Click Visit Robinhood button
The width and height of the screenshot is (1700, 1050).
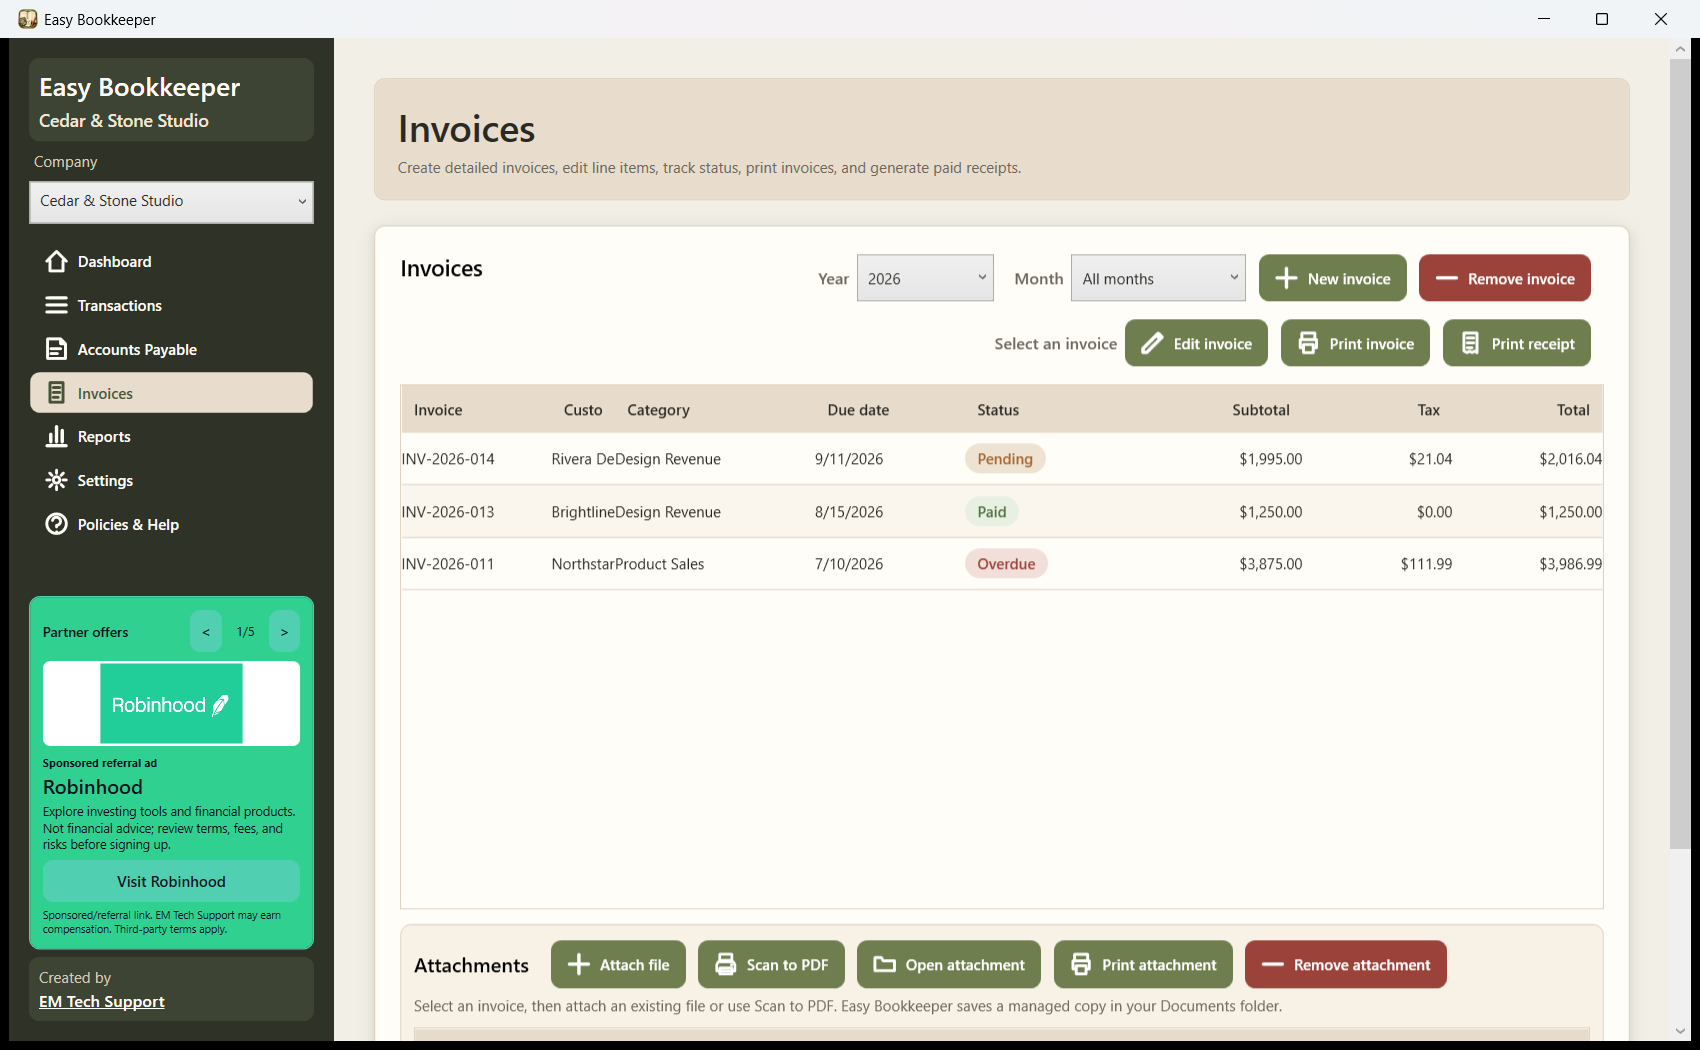pyautogui.click(x=171, y=881)
